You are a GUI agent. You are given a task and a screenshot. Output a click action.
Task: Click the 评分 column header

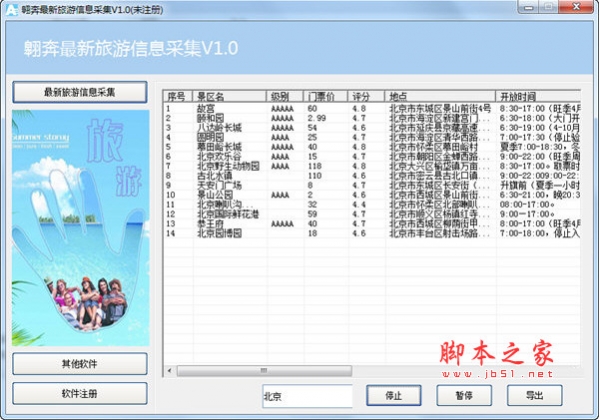coord(366,96)
